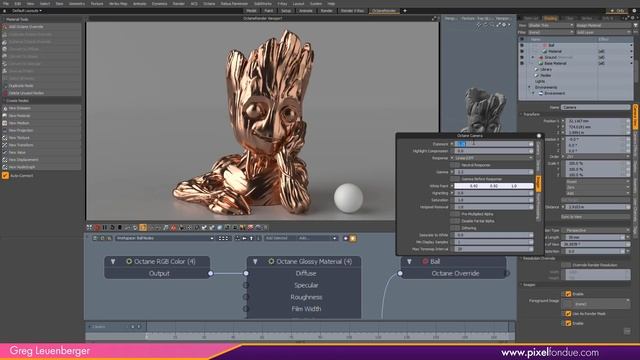Viewport: 640px width, 360px height.
Task: Click the Add Octane Override tool icon
Action: coord(5,27)
